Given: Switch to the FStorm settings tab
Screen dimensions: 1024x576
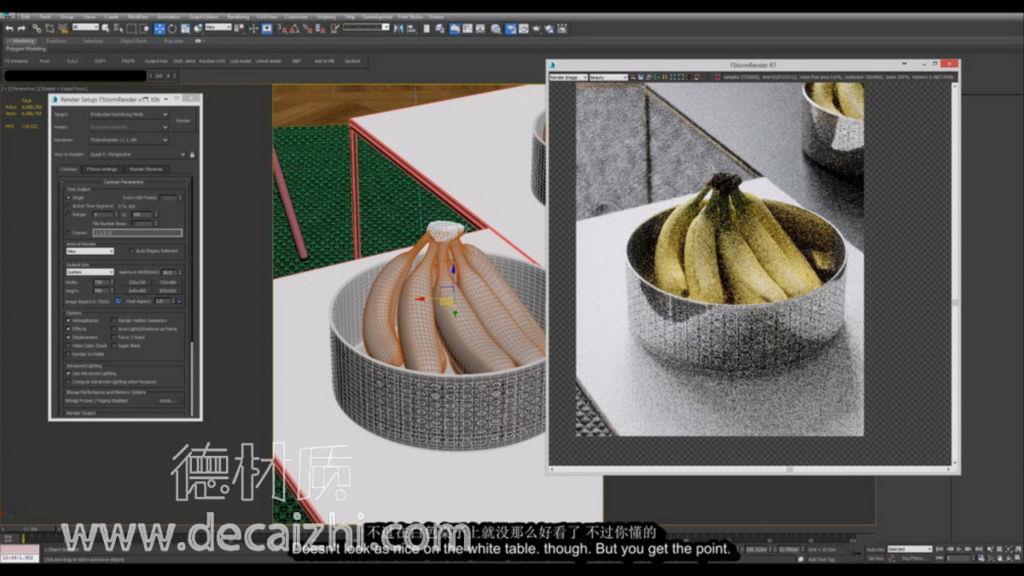Looking at the screenshot, I should click(102, 169).
